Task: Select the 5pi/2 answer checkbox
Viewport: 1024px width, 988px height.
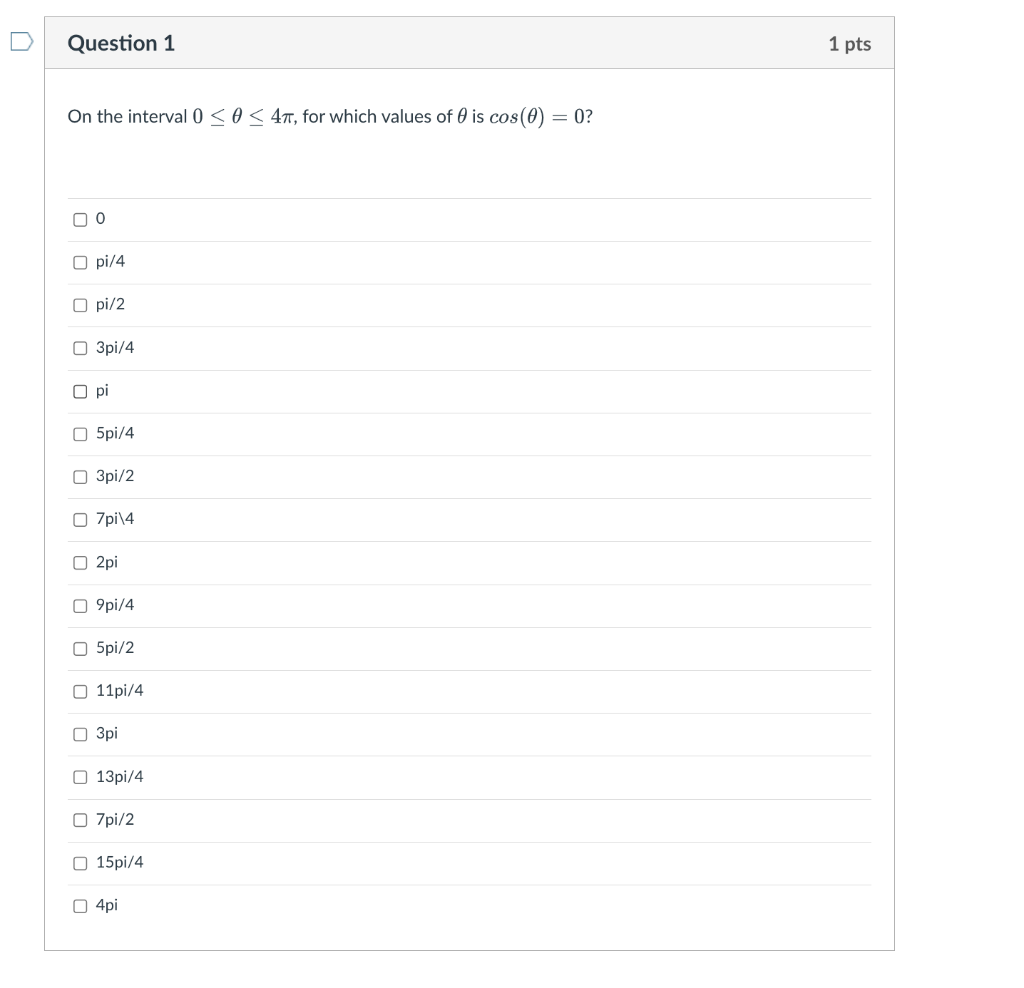Action: pos(80,648)
